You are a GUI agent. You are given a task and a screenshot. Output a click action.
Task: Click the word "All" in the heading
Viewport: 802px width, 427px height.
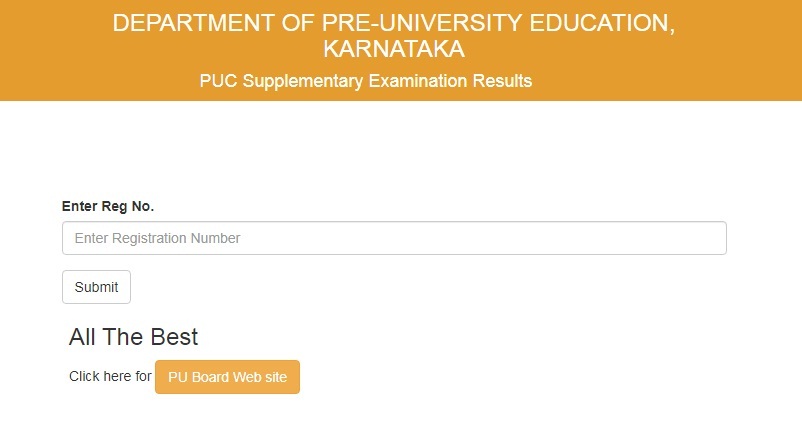[83, 337]
